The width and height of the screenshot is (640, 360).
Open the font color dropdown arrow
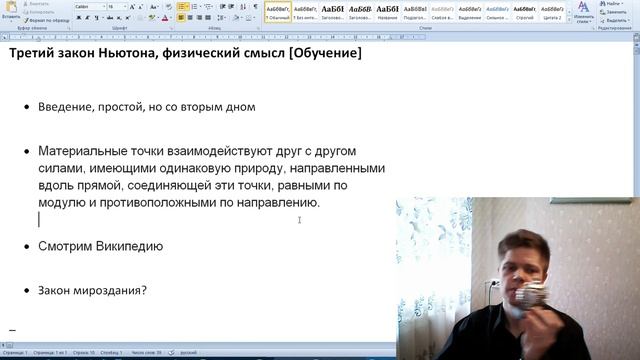click(170, 18)
